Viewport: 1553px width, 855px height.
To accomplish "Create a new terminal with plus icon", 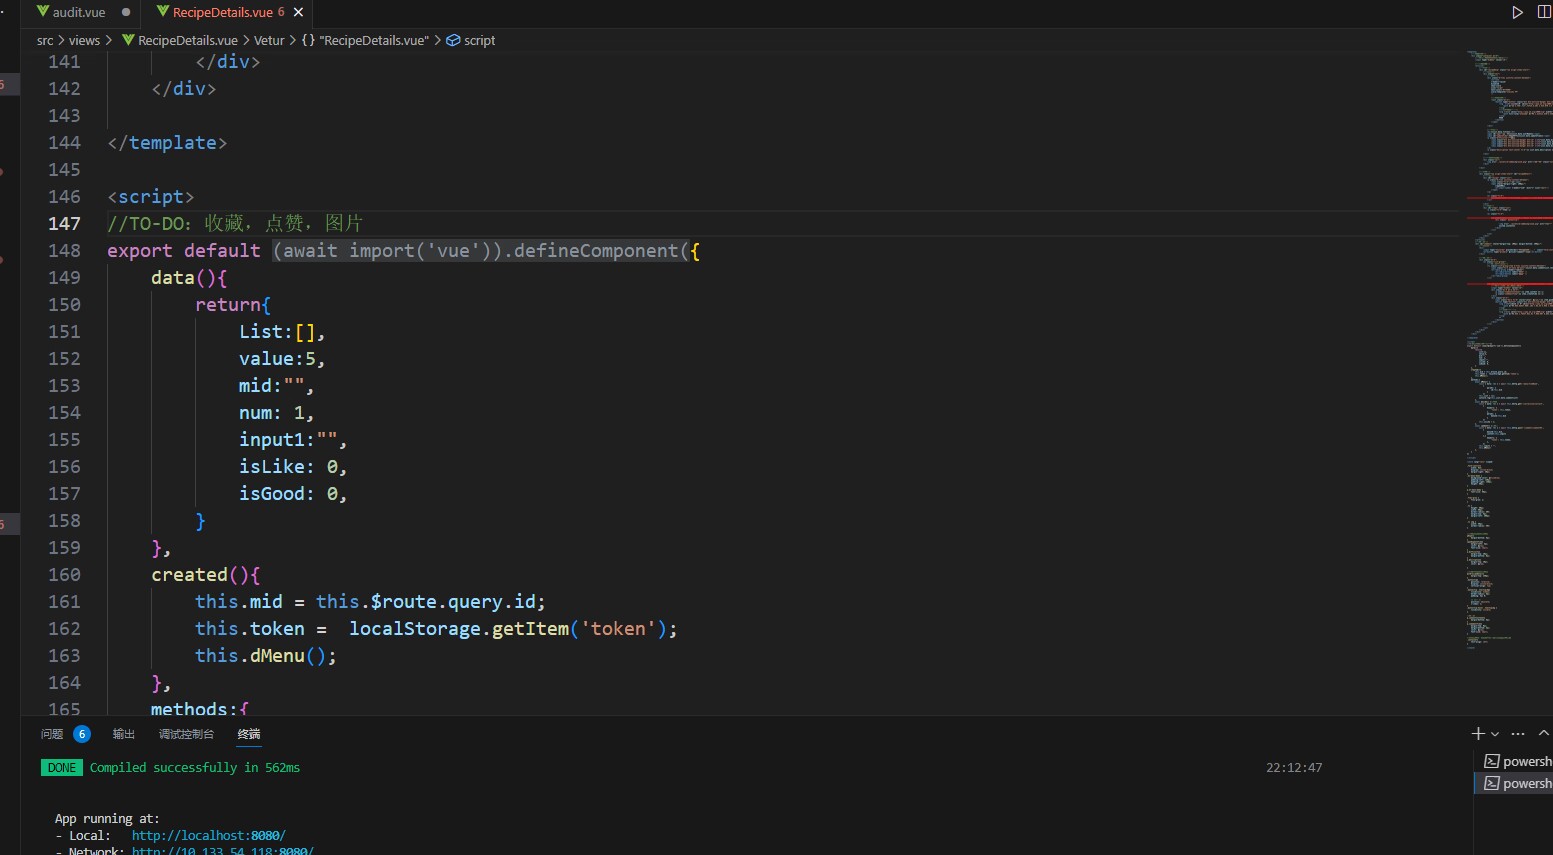I will click(1478, 734).
